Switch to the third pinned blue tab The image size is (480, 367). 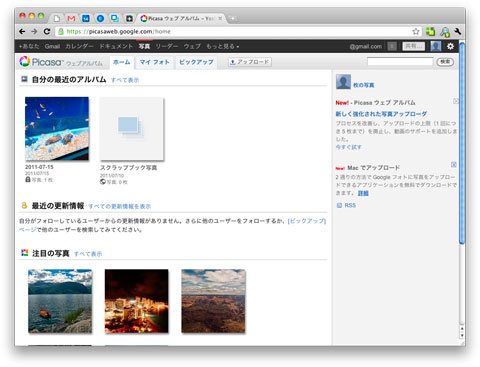(x=86, y=18)
